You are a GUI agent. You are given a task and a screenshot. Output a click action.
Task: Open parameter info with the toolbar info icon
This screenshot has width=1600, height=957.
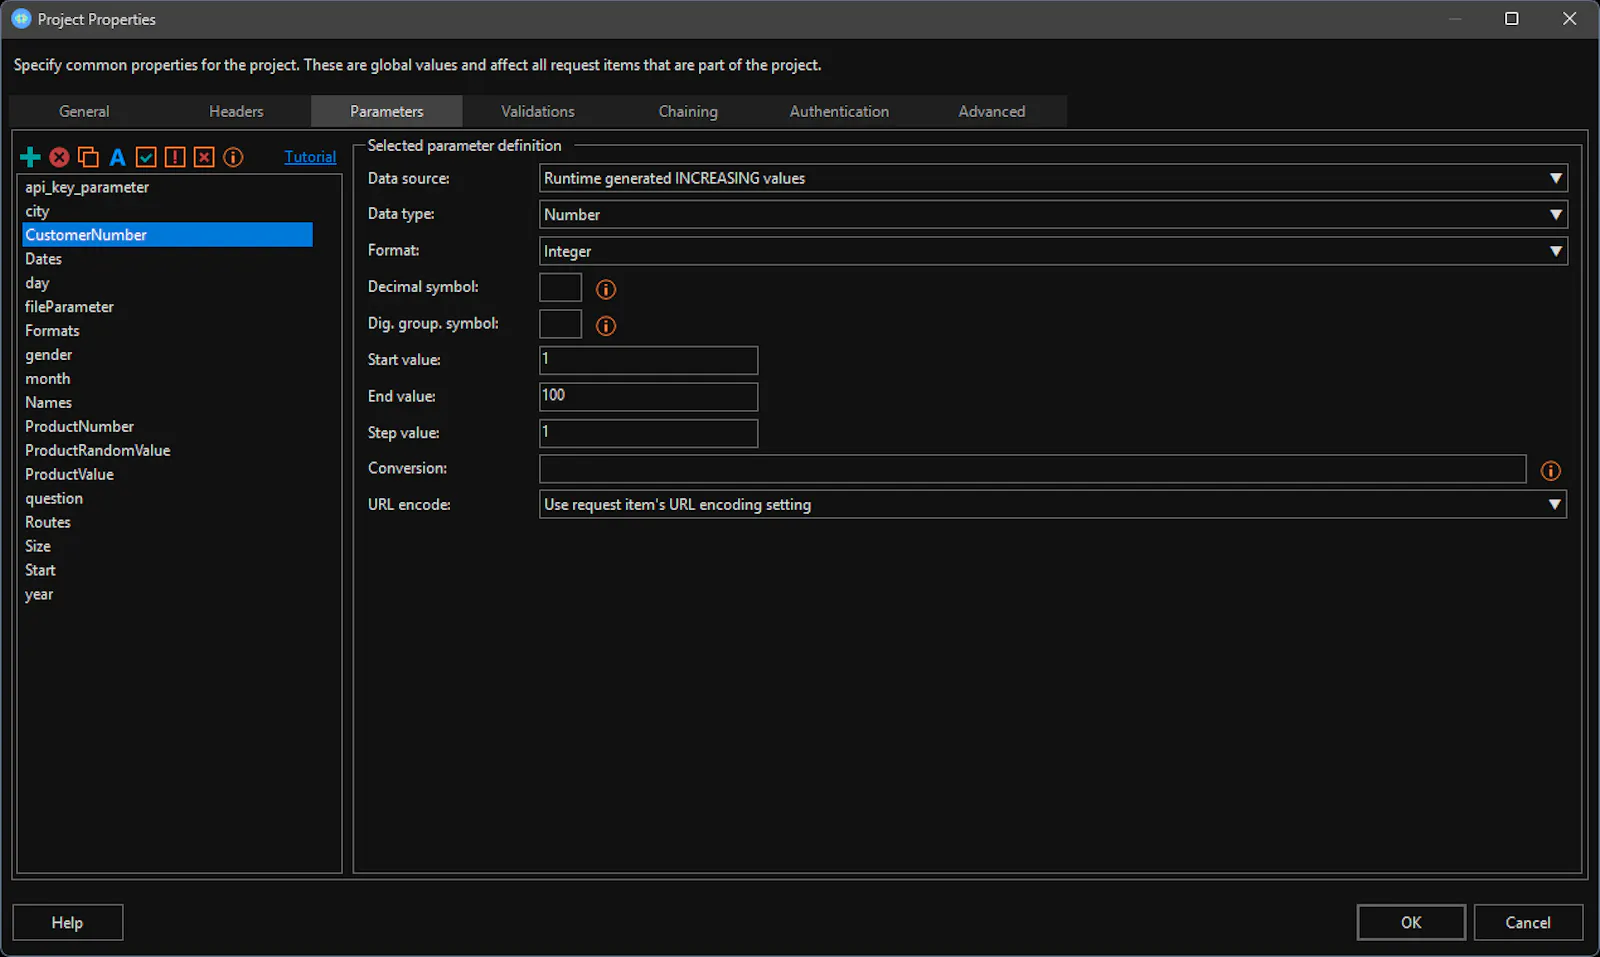233,157
